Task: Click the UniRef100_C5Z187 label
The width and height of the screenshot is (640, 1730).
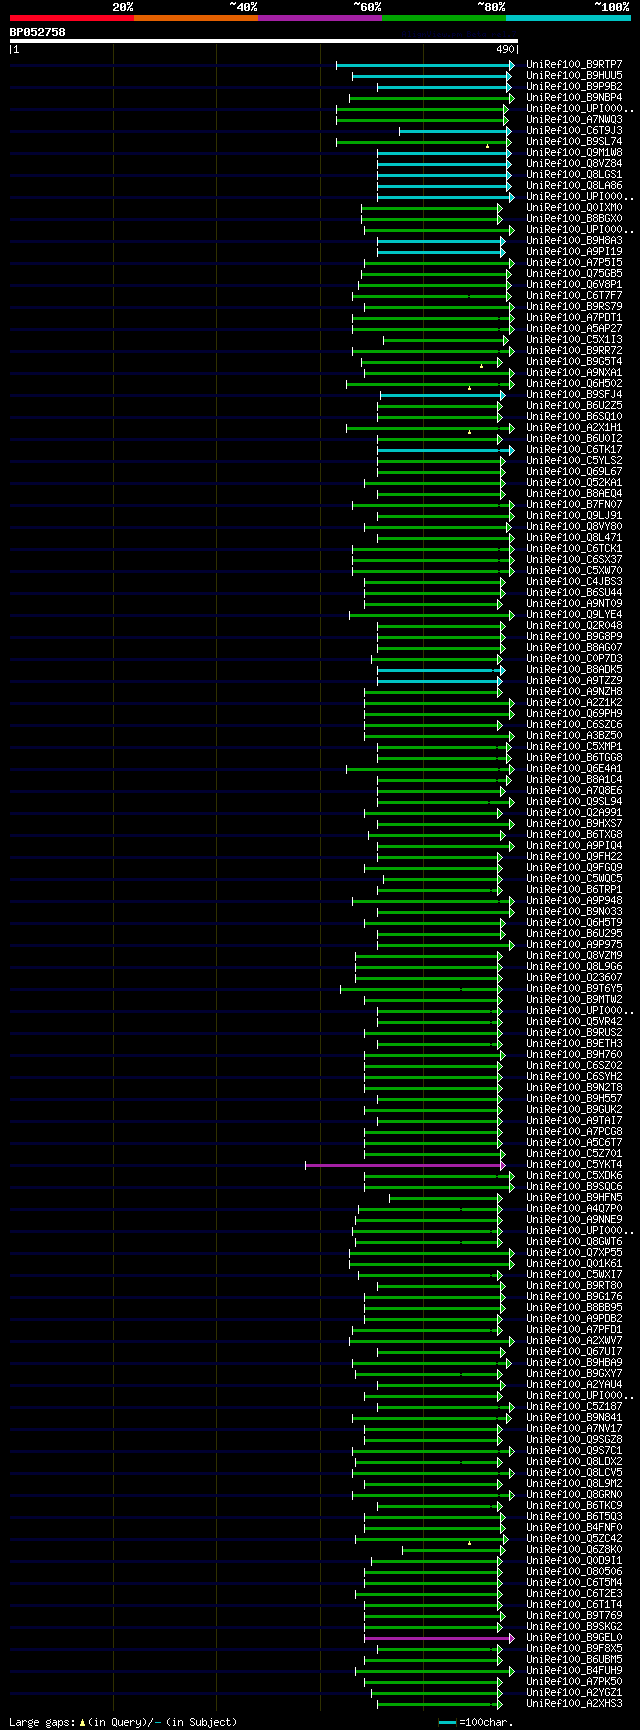Action: (574, 1406)
